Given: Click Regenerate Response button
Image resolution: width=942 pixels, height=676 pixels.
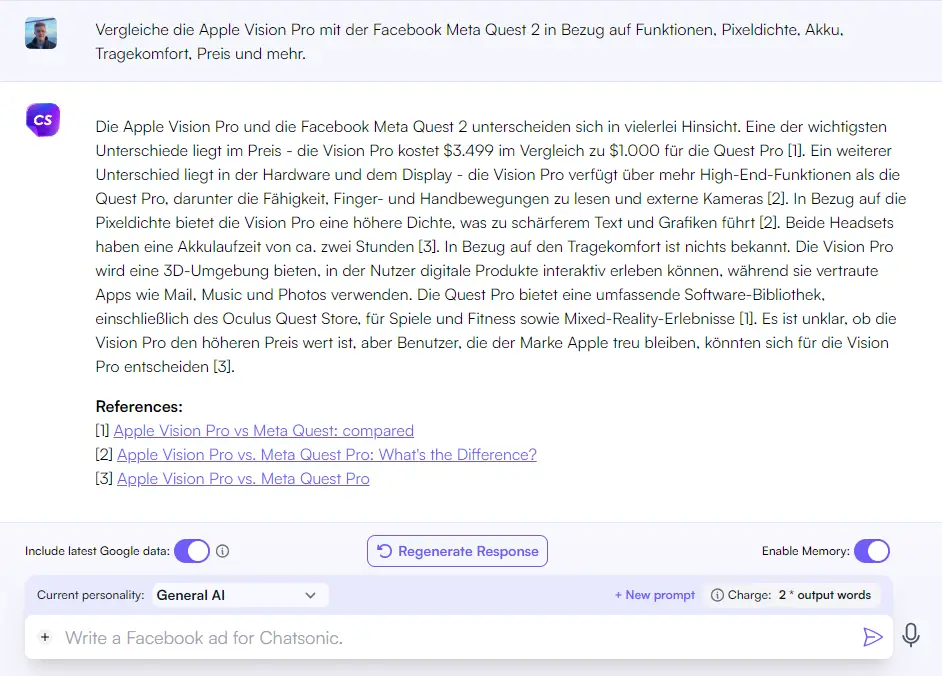Looking at the screenshot, I should 457,551.
